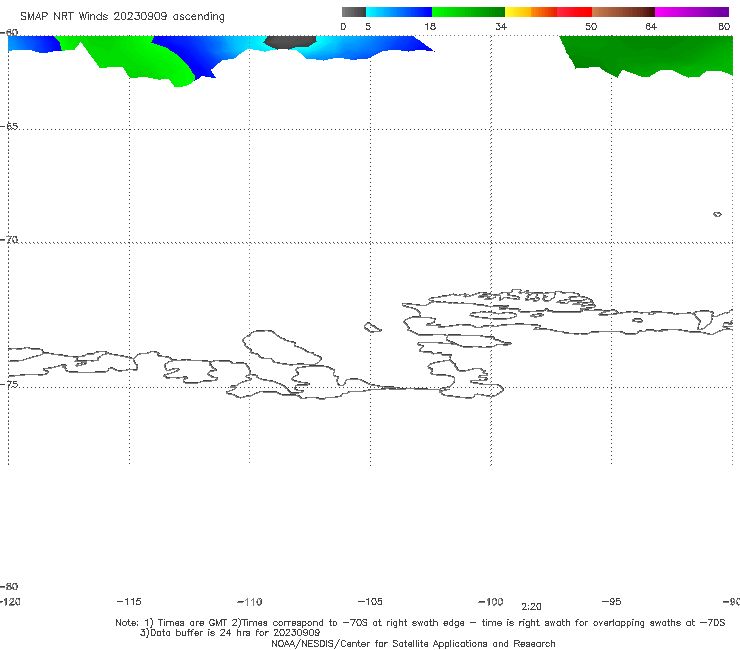The height and width of the screenshot is (650, 740).
Task: Click the title 'SMAP NRT Winds 20230909 ascending'
Action: pos(122,17)
